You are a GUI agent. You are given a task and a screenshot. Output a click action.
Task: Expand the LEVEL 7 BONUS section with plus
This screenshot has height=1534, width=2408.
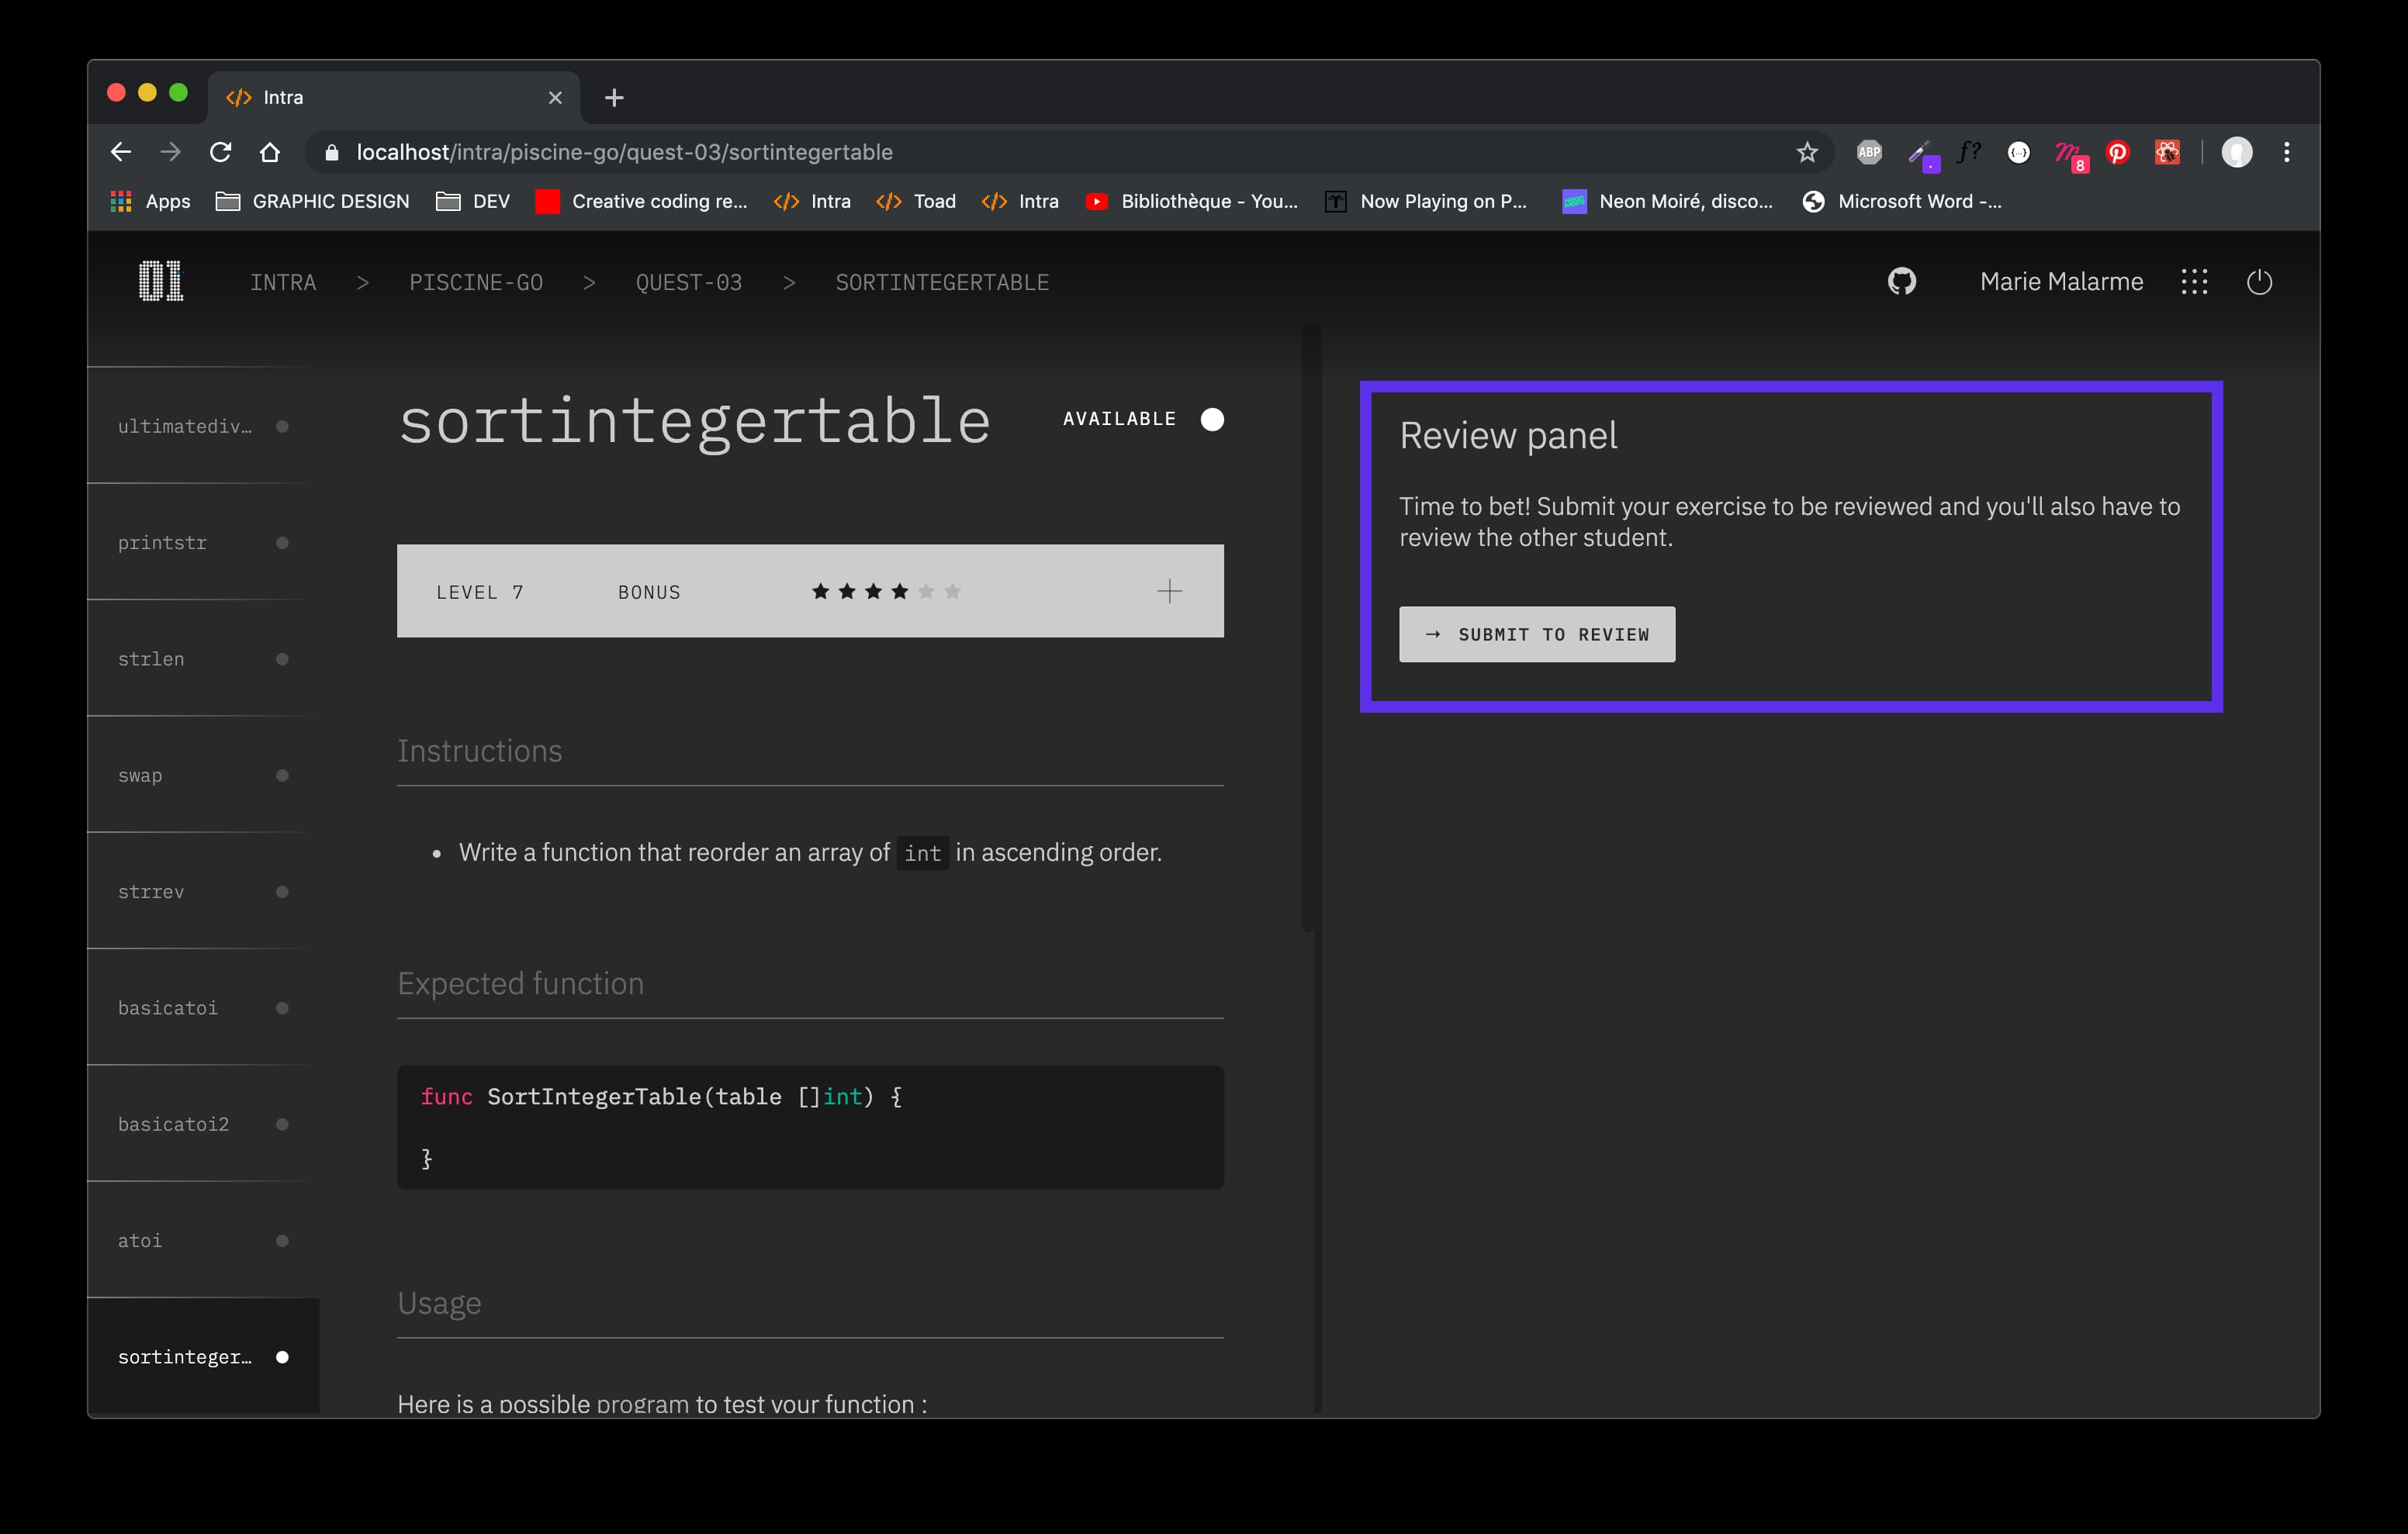tap(1169, 589)
